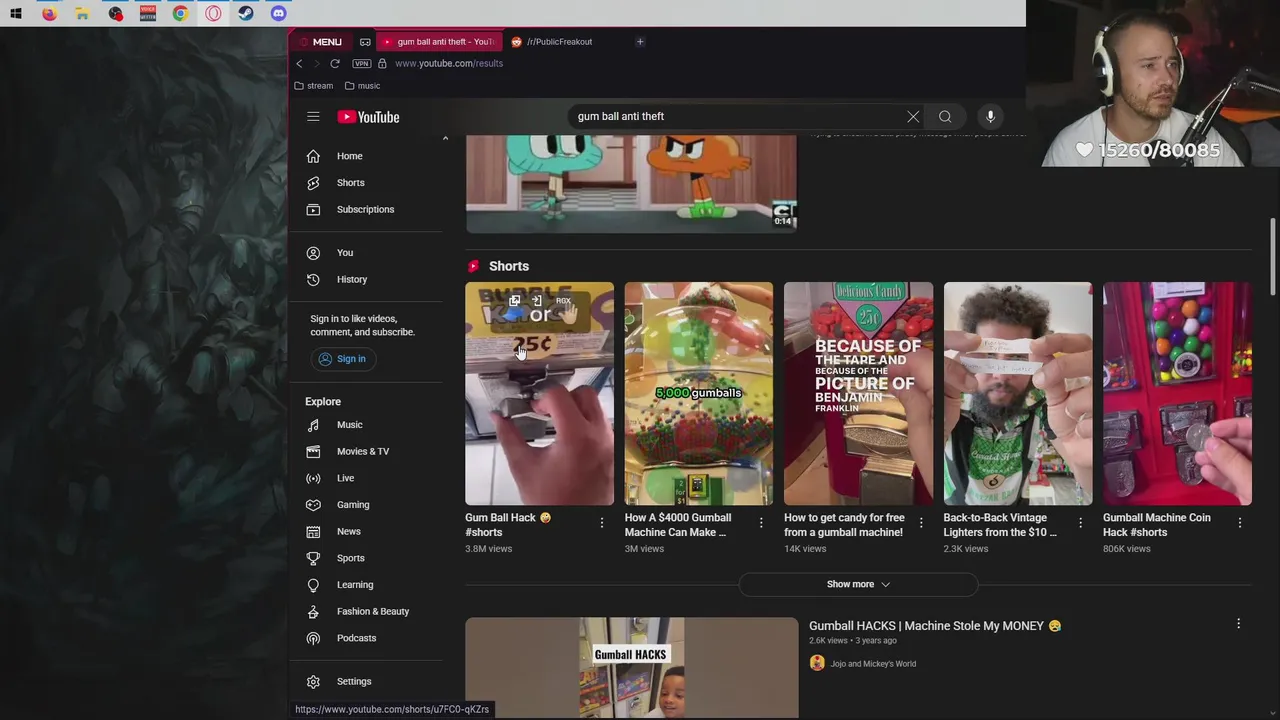This screenshot has width=1280, height=720.
Task: Click the popout icon on hovered short
Action: [514, 301]
